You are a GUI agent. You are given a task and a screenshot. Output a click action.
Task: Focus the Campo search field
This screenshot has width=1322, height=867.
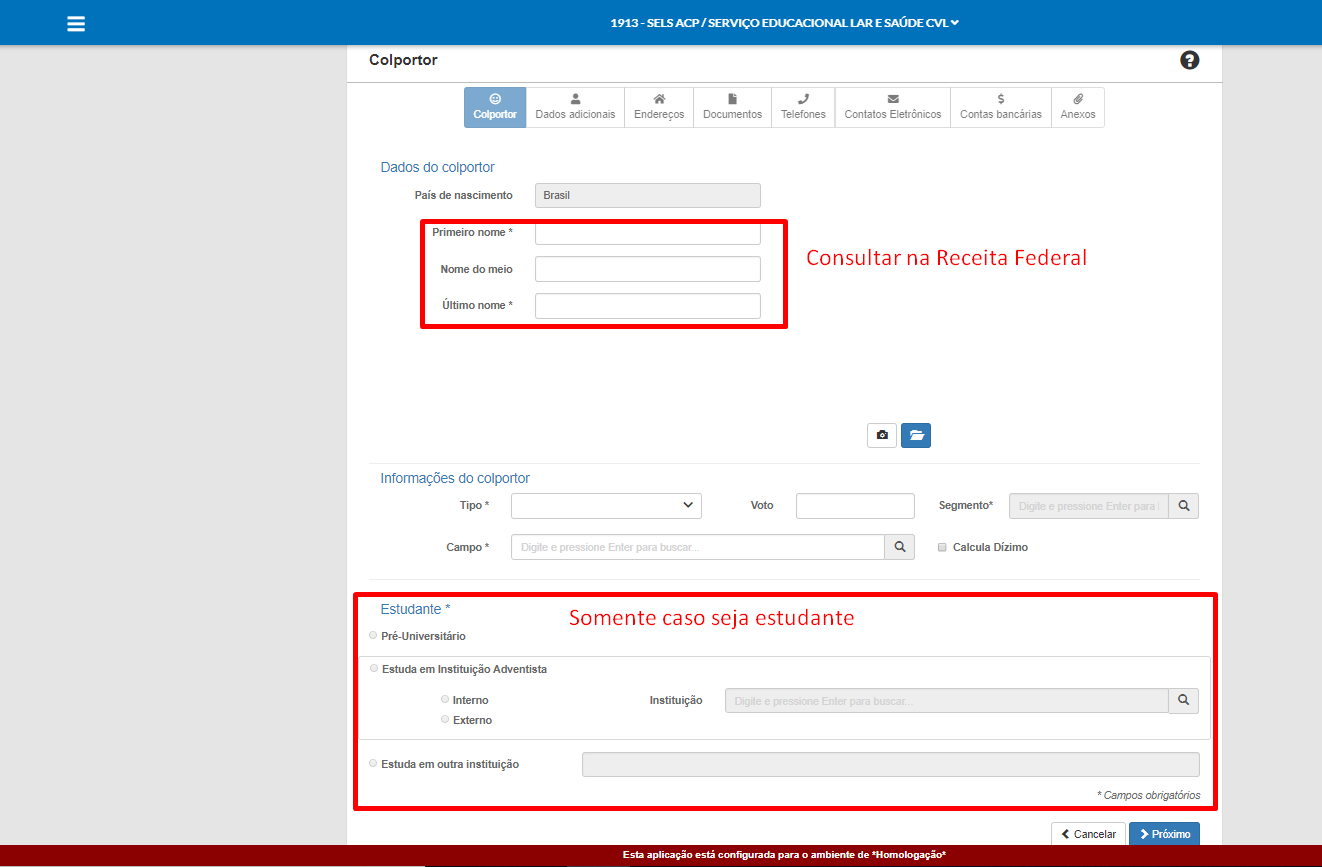coord(698,547)
